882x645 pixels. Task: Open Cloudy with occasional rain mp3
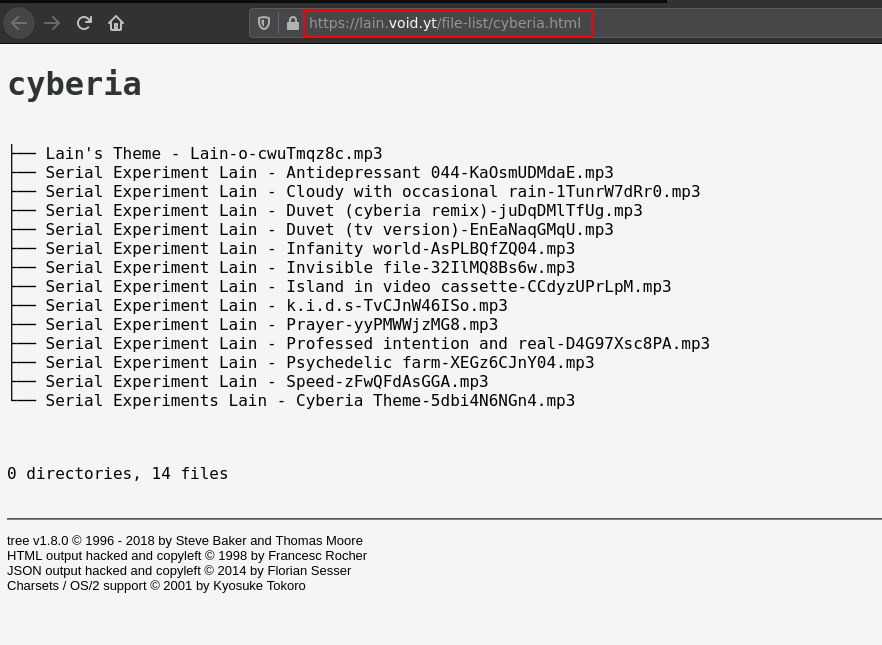click(x=373, y=192)
